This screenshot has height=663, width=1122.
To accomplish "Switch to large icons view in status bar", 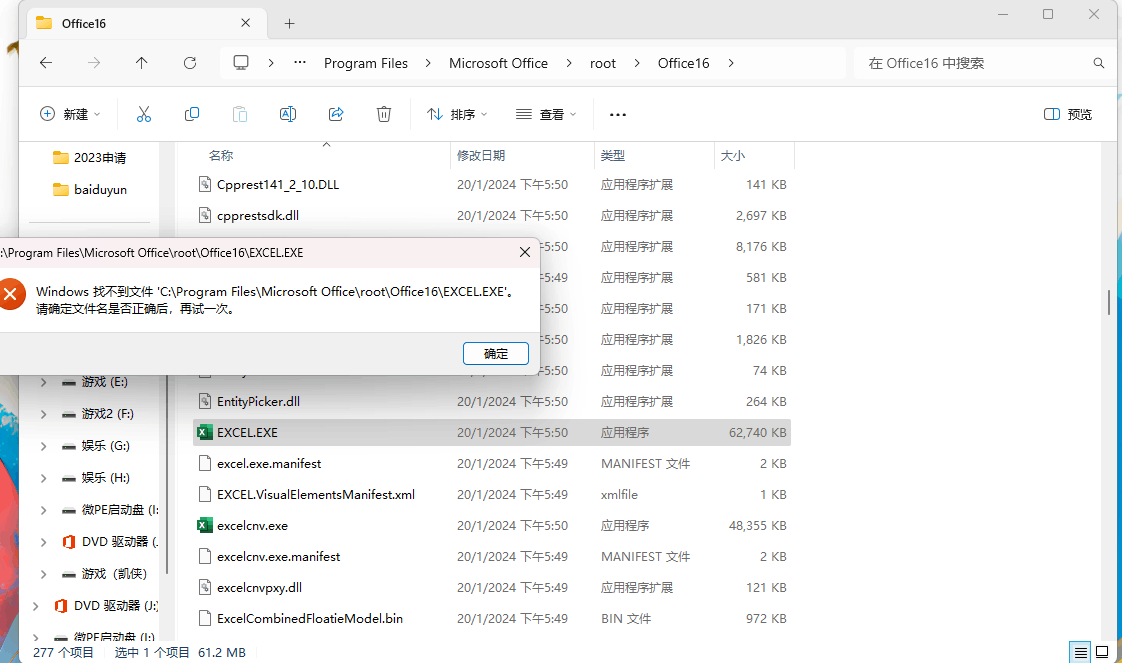I will tap(1102, 652).
